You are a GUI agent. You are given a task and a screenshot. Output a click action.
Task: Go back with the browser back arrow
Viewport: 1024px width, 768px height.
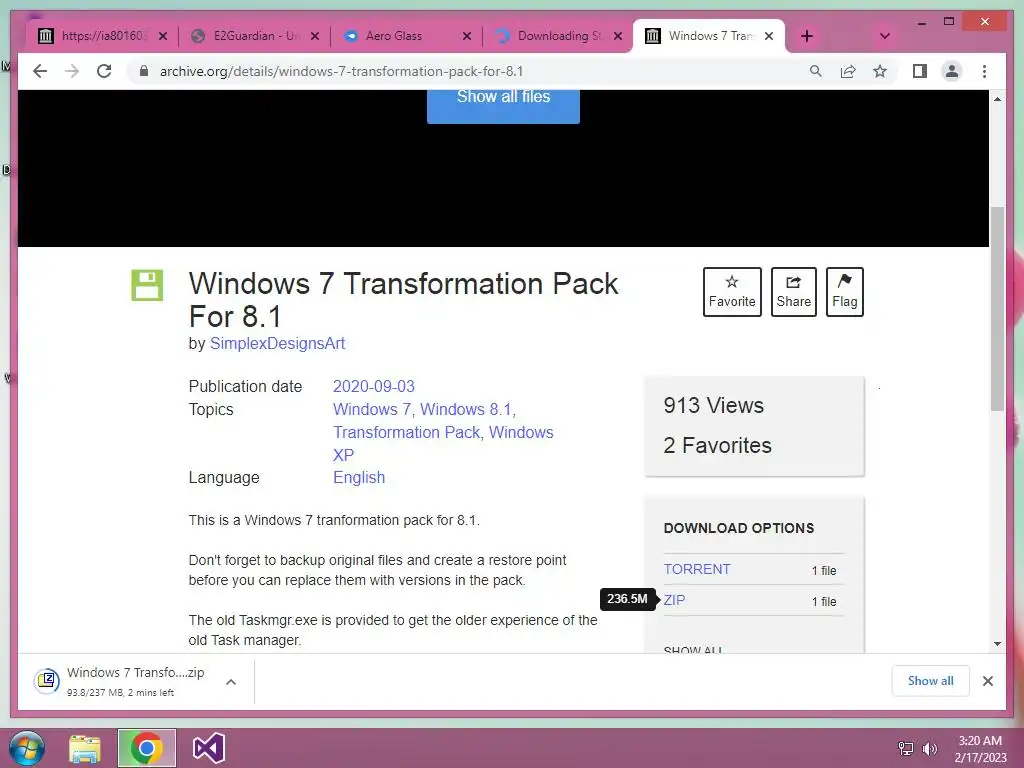[40, 71]
